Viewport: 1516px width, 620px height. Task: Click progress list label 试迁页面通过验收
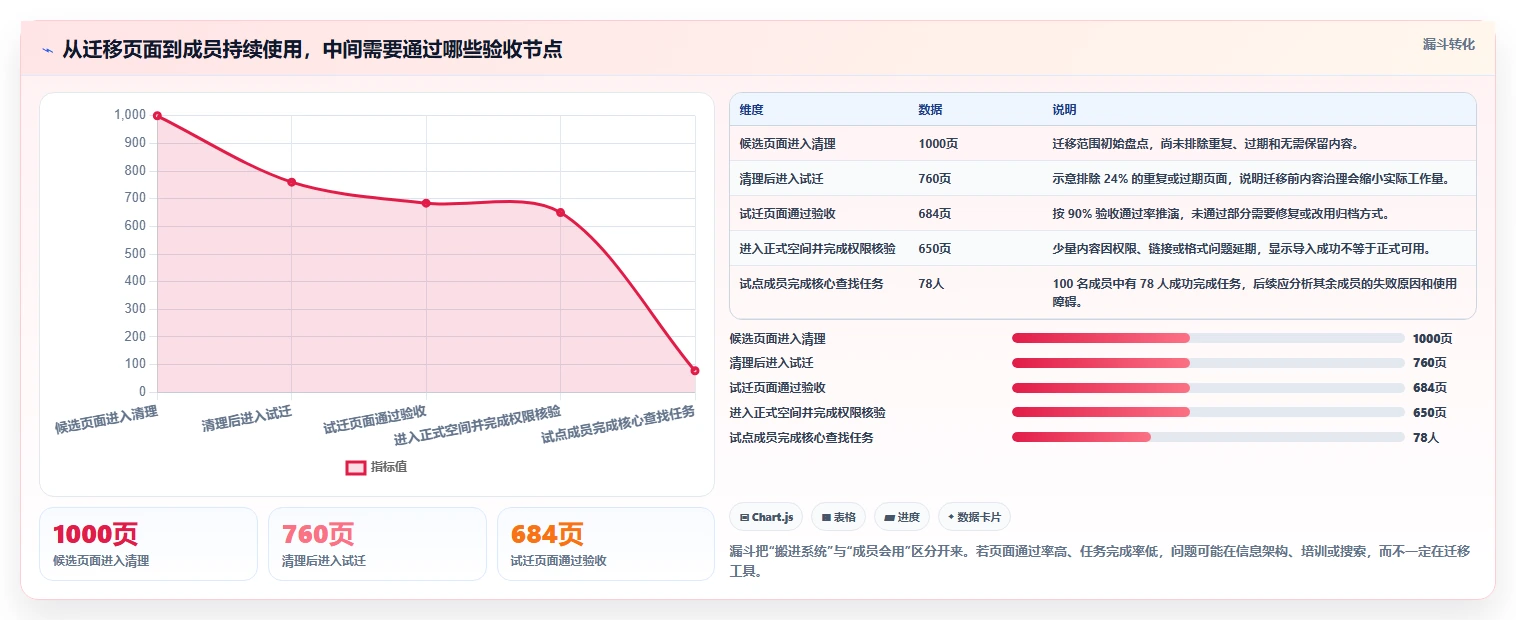[778, 388]
